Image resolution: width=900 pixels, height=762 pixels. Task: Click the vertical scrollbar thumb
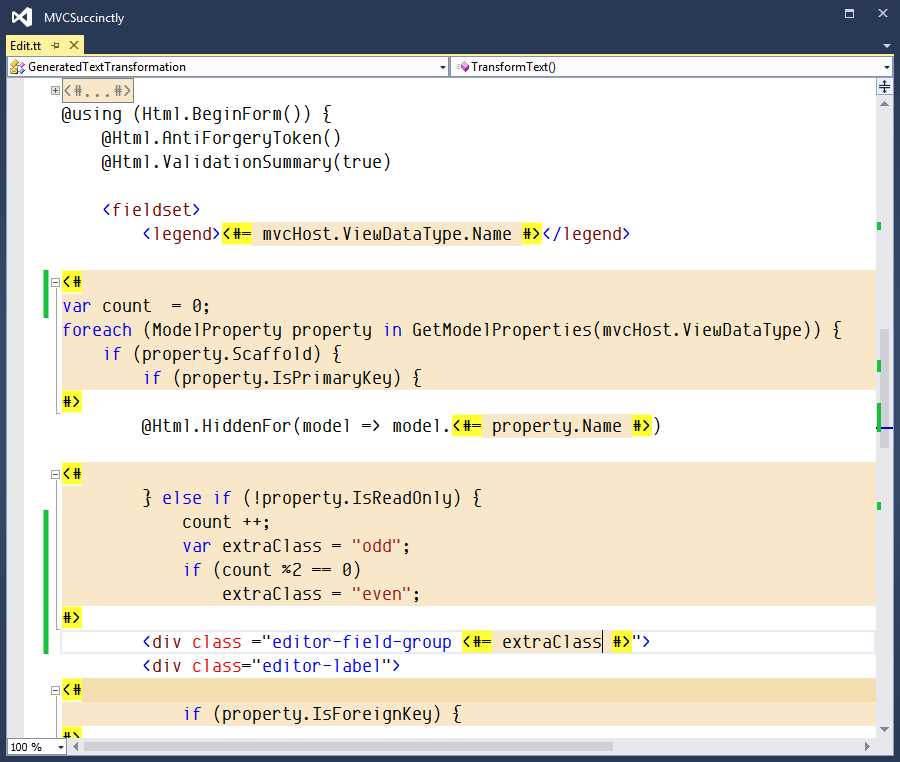[x=885, y=388]
